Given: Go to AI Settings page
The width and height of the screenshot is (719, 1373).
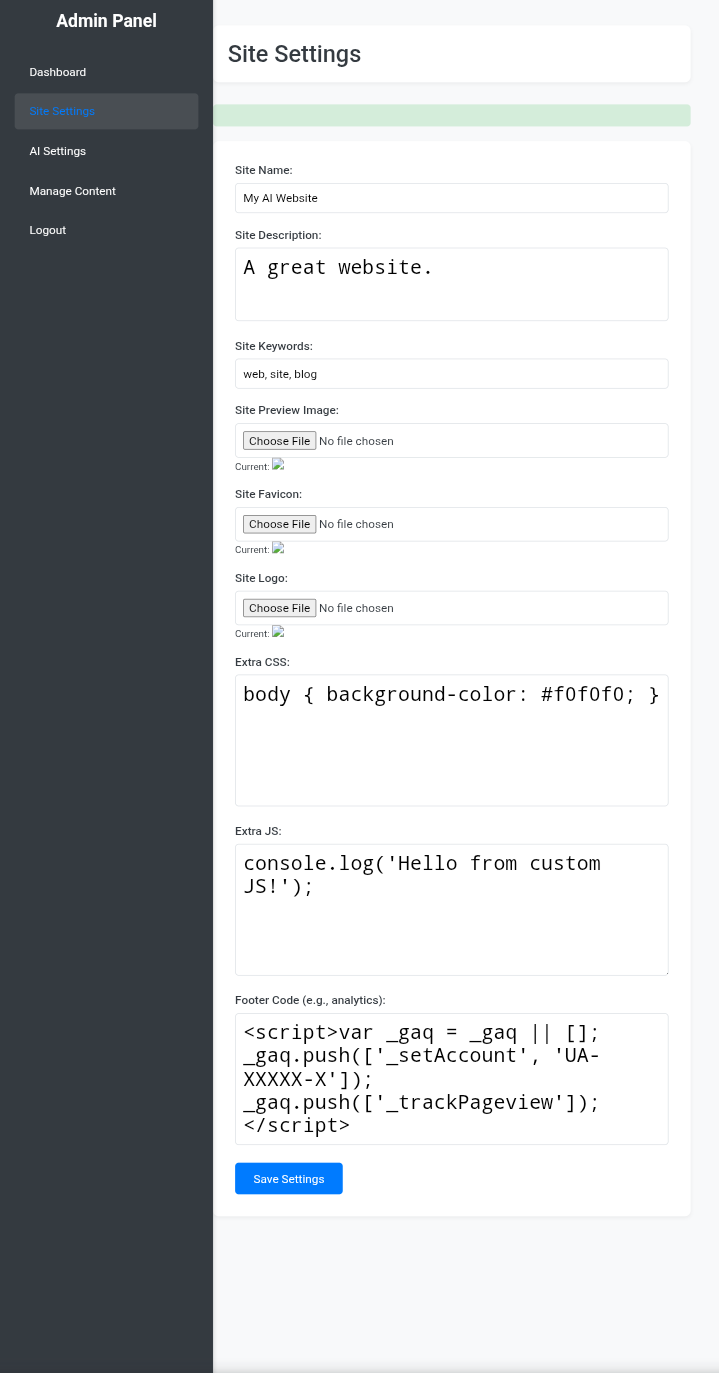Looking at the screenshot, I should click(58, 151).
